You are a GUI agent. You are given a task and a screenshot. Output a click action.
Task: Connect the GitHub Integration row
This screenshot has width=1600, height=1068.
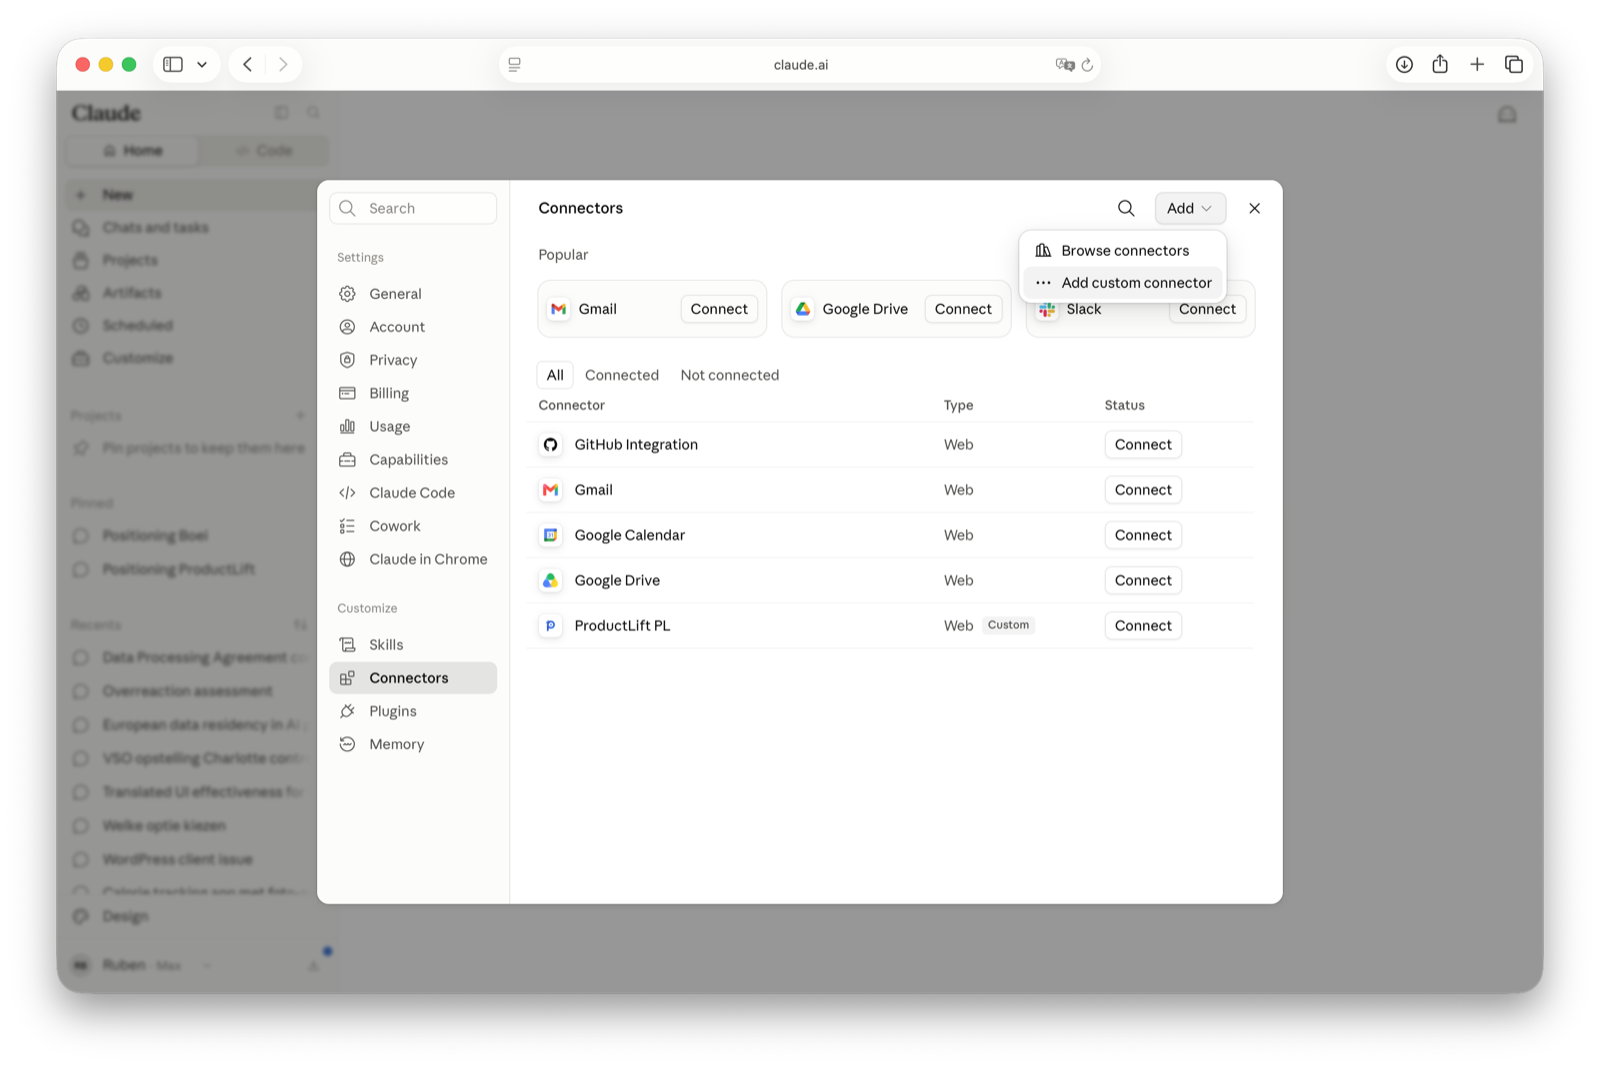(1143, 445)
